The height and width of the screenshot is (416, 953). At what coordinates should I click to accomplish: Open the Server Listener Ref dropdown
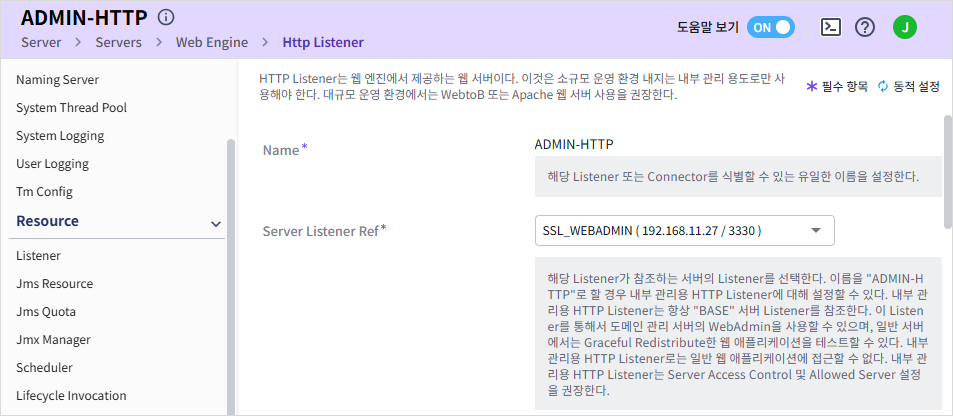pos(684,231)
